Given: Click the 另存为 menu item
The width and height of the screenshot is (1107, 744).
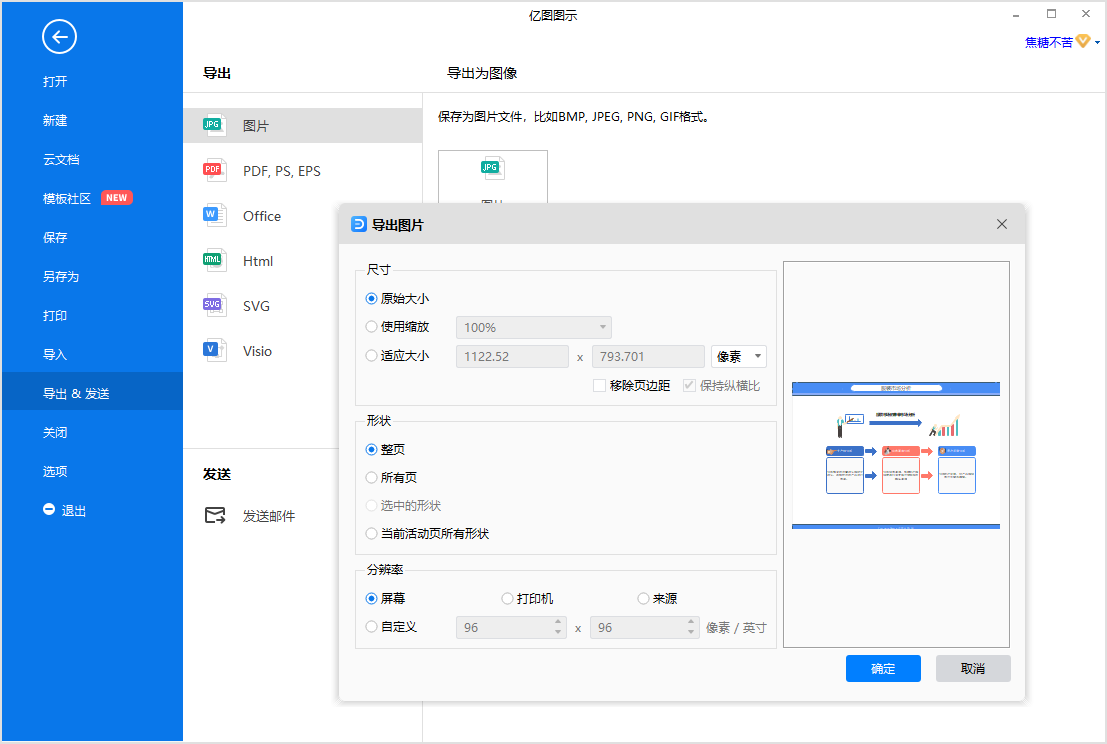Looking at the screenshot, I should click(61, 276).
